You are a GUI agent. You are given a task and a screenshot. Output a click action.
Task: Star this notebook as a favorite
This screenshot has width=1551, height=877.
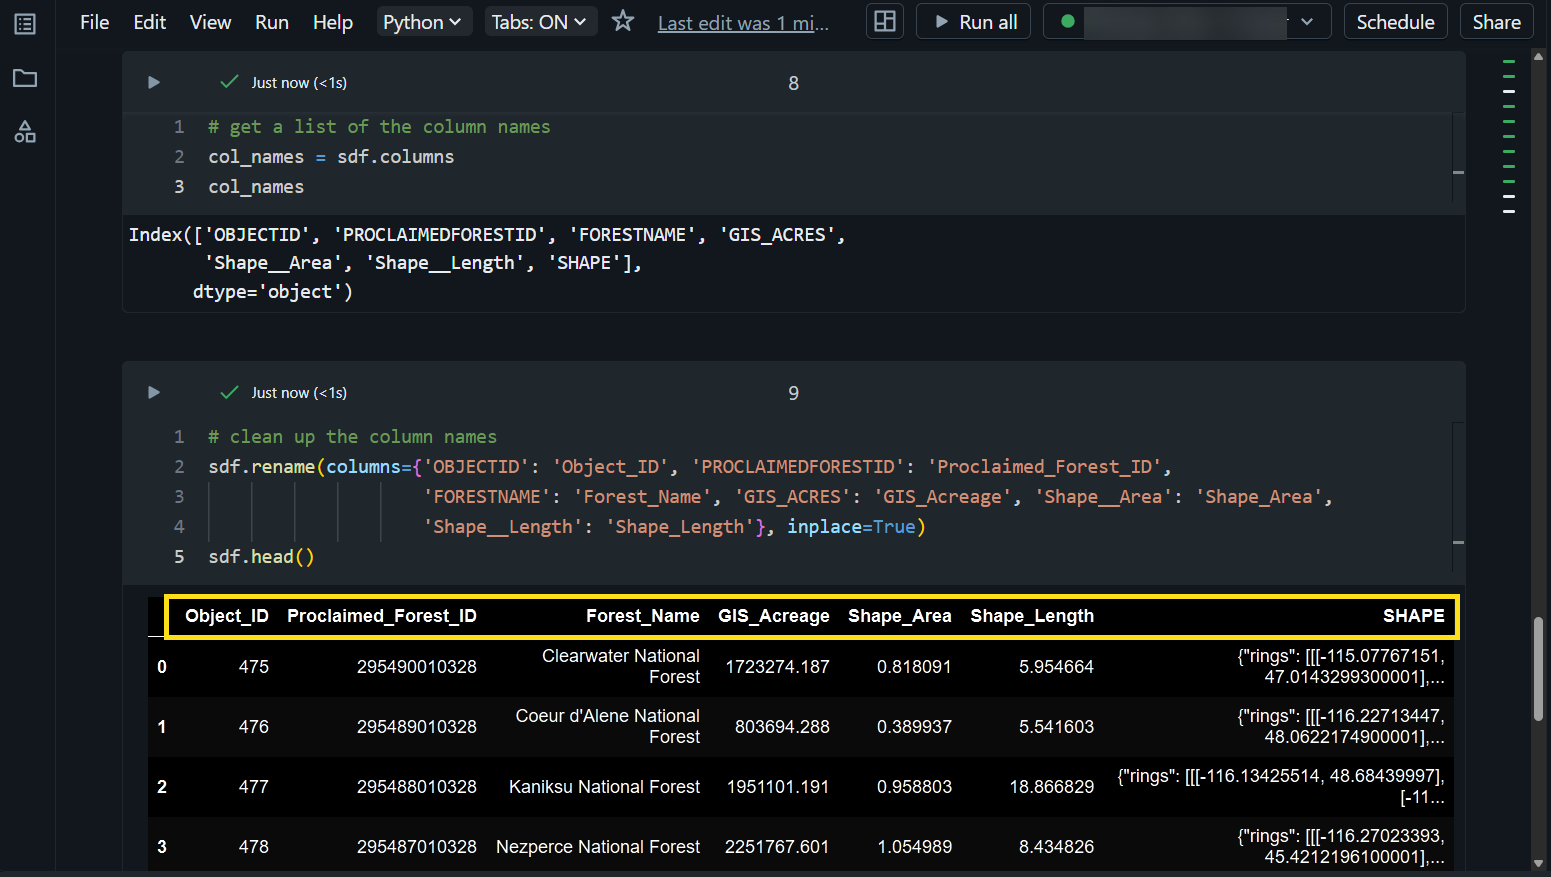click(x=623, y=21)
